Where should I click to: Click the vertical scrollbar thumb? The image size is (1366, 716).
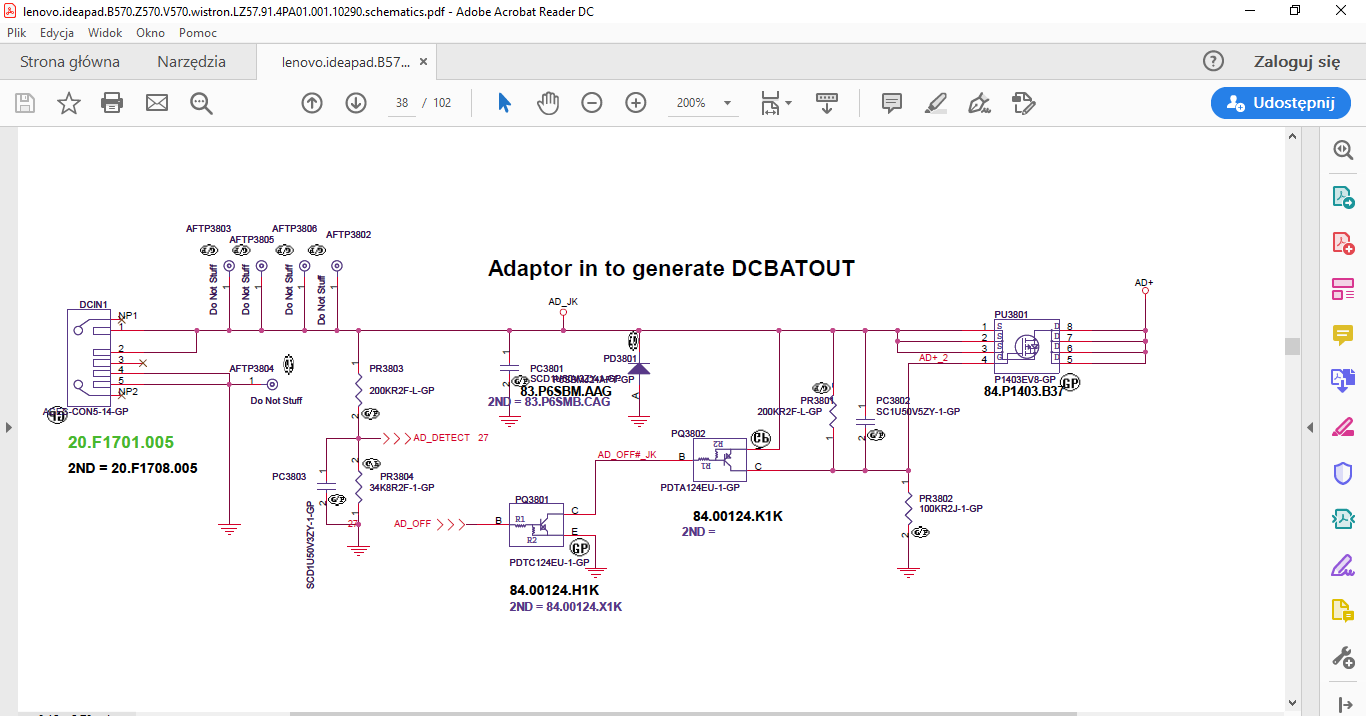coord(1292,346)
